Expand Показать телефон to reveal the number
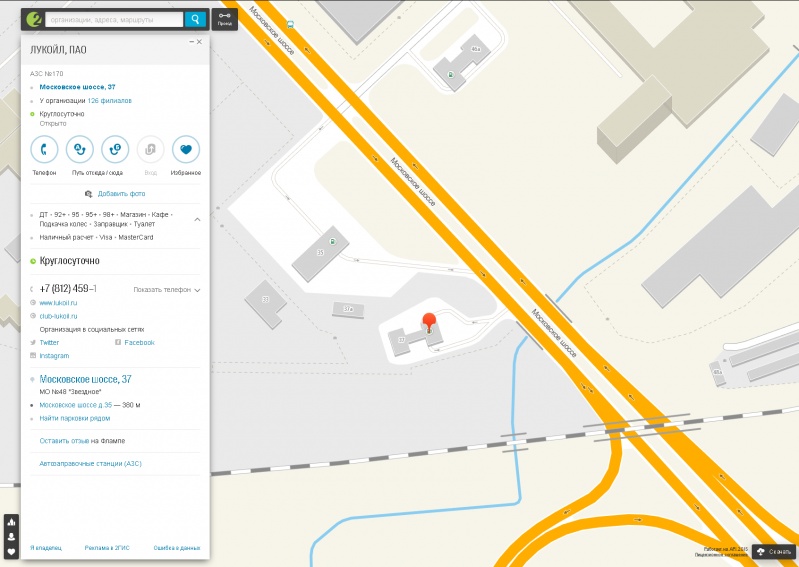The image size is (799, 567). tap(167, 290)
